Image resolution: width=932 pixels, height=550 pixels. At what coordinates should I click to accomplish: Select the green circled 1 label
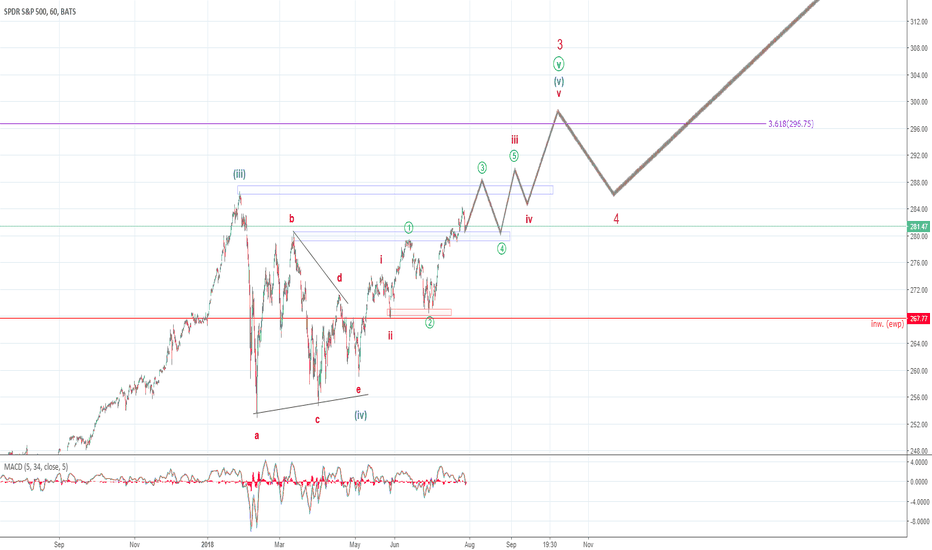[409, 228]
